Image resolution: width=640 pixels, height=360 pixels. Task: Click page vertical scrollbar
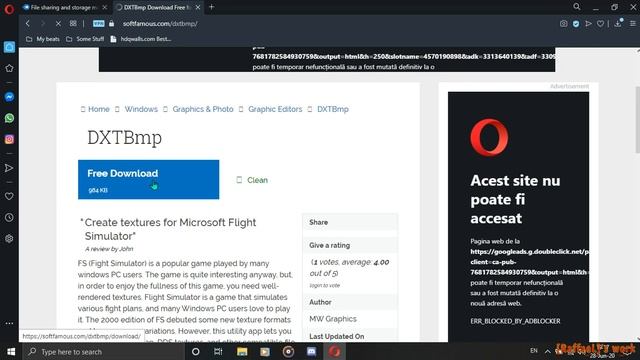pyautogui.click(x=638, y=120)
